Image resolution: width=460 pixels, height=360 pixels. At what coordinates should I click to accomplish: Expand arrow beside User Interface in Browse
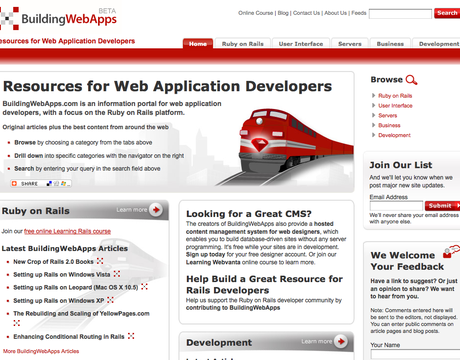pyautogui.click(x=373, y=106)
